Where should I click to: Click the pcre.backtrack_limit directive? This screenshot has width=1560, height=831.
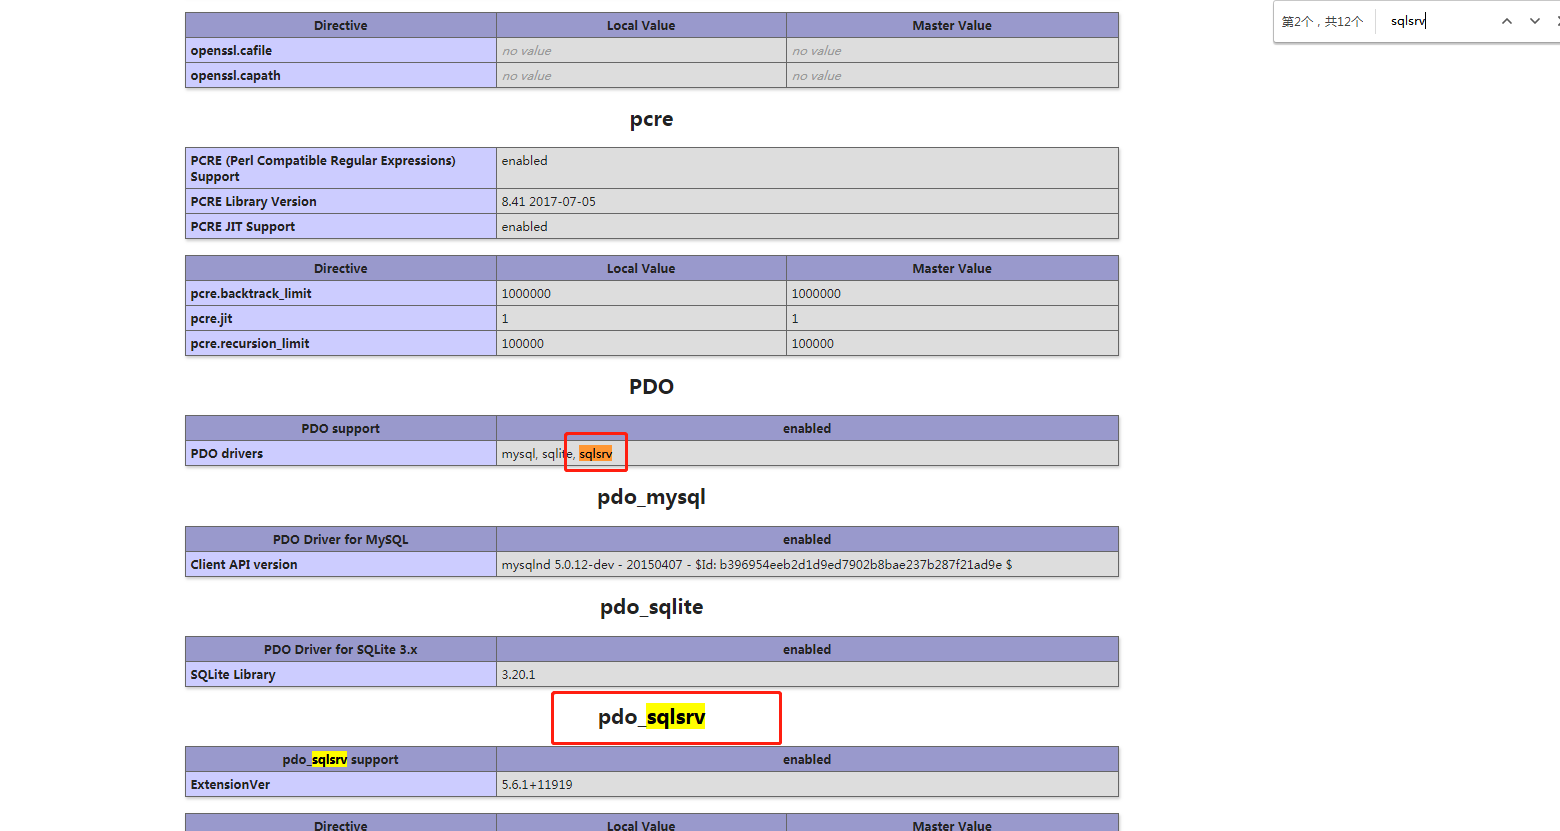tap(251, 294)
